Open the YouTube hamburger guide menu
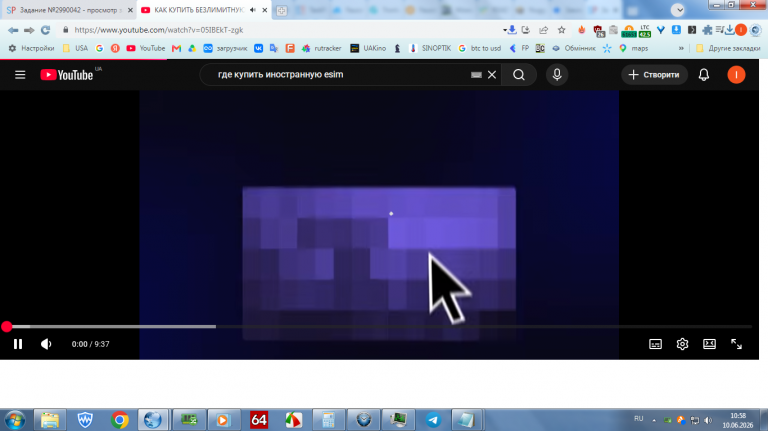 [20, 75]
